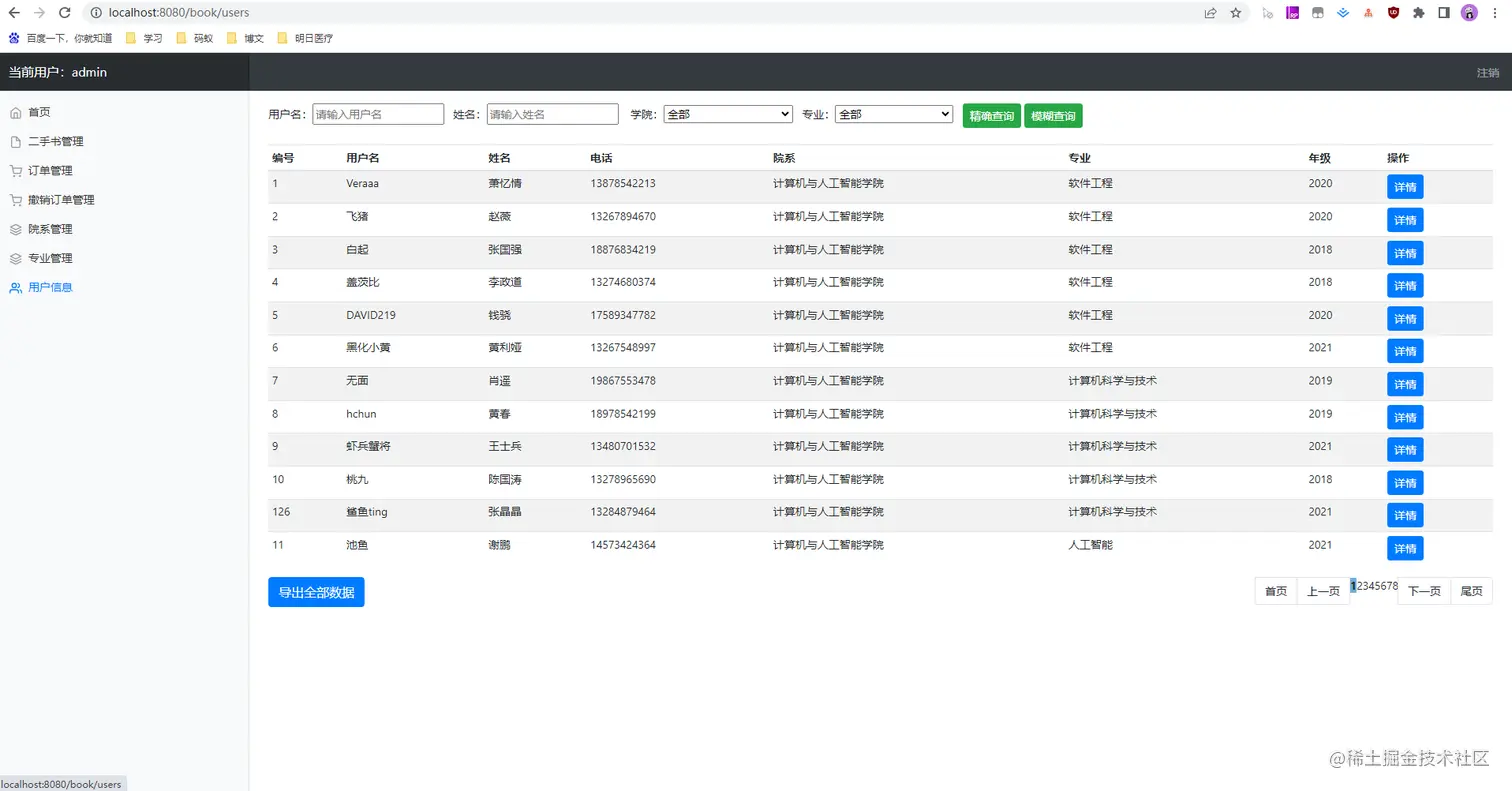Click the name 张国强
Image resolution: width=1512 pixels, height=791 pixels.
click(x=505, y=249)
